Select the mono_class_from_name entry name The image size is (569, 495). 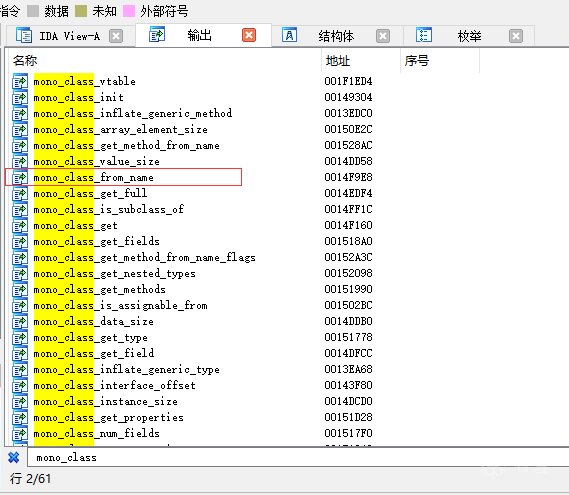tap(94, 177)
